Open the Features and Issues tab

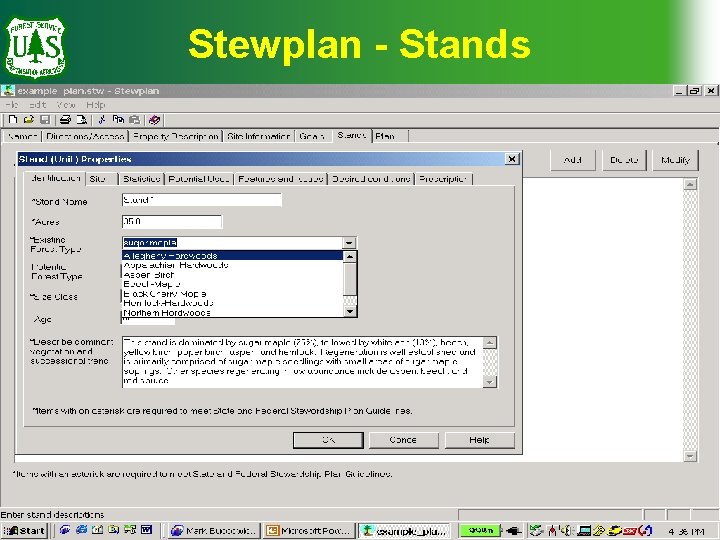281,179
